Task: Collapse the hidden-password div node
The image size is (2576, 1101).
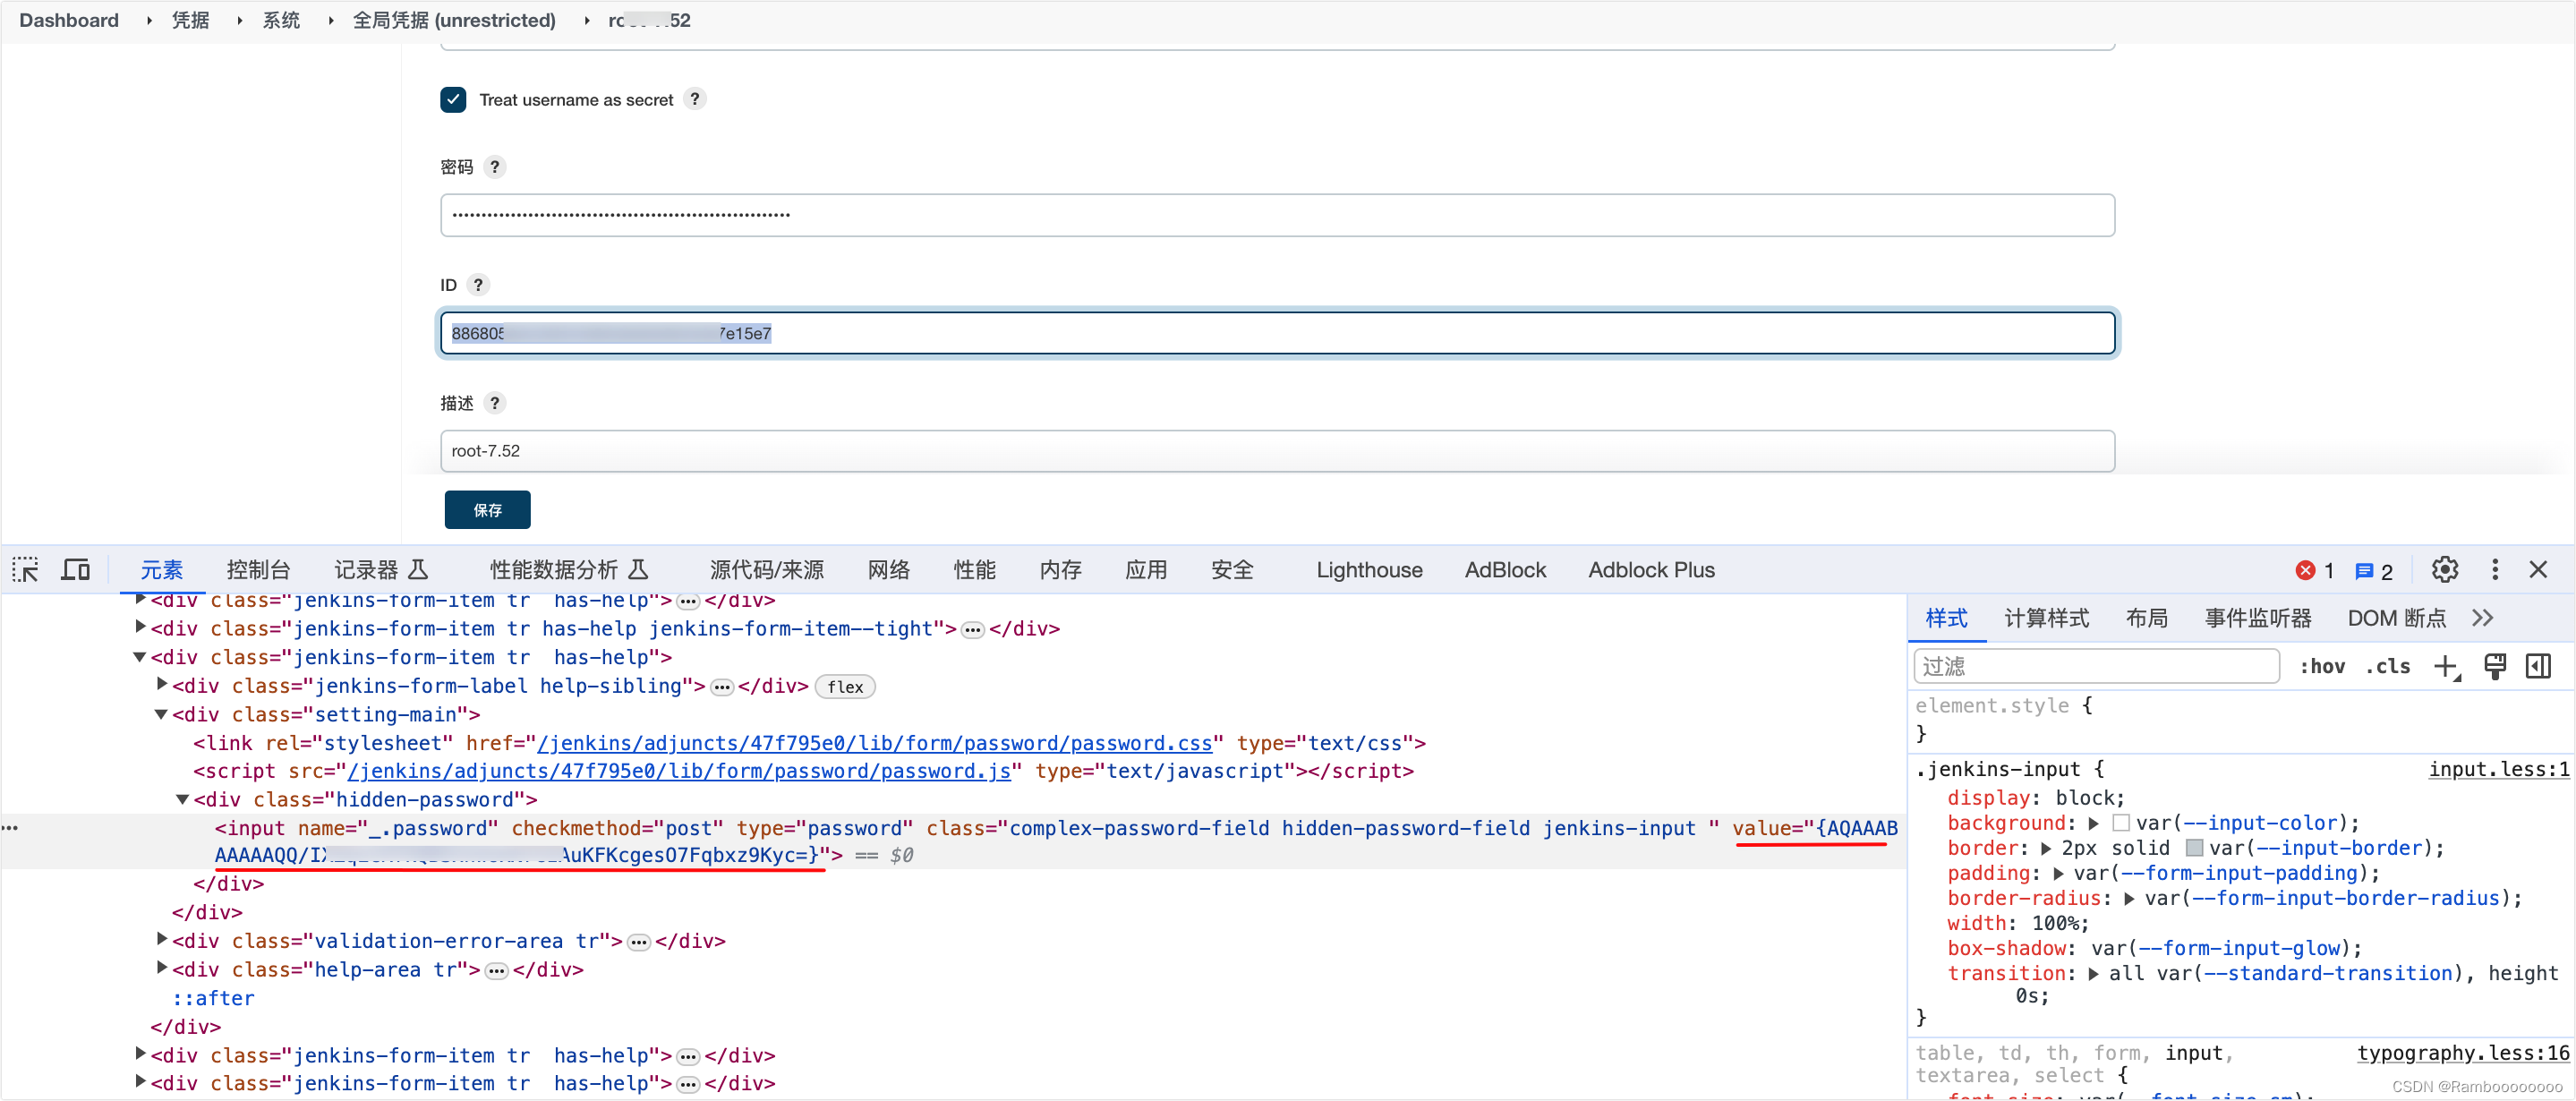Action: click(182, 799)
